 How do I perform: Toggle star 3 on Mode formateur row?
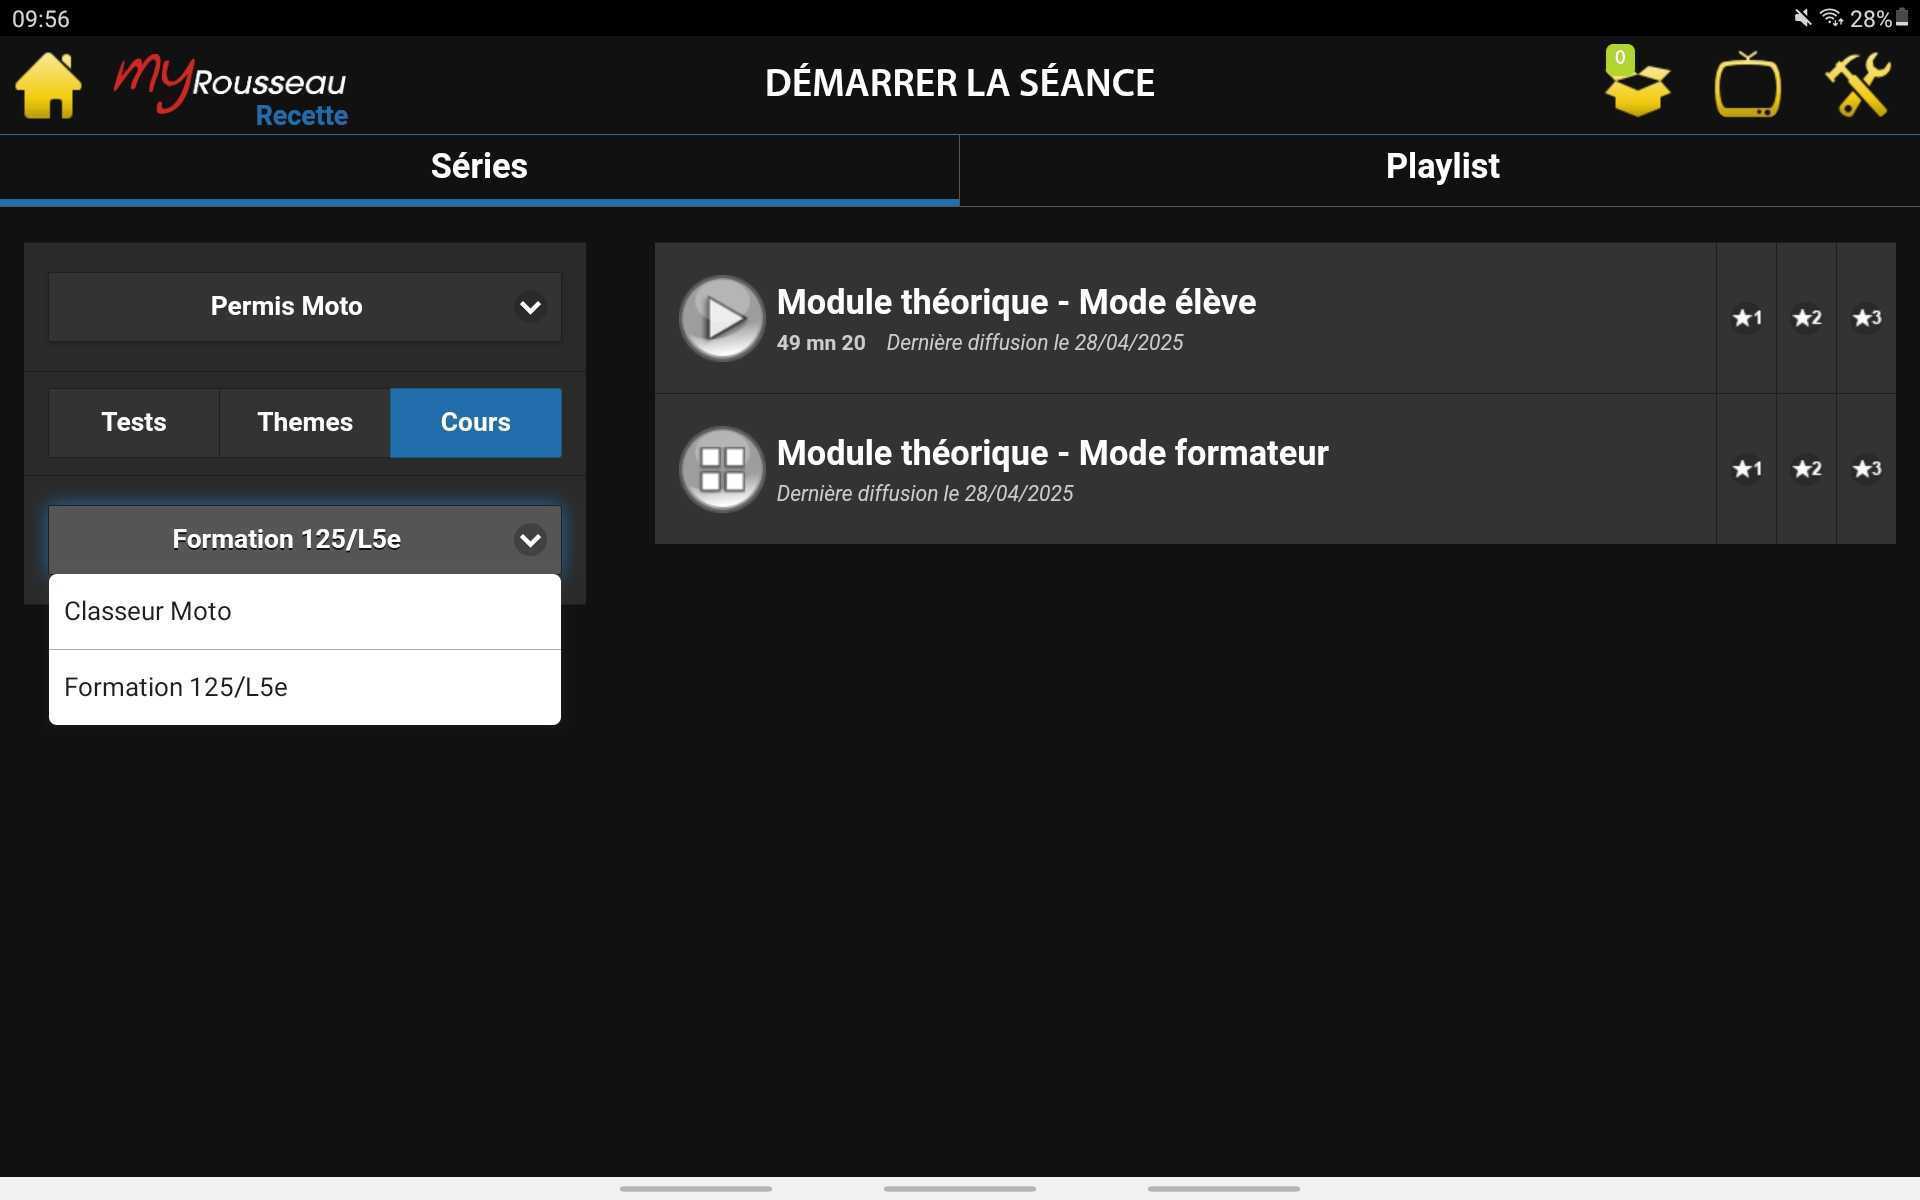[1866, 469]
